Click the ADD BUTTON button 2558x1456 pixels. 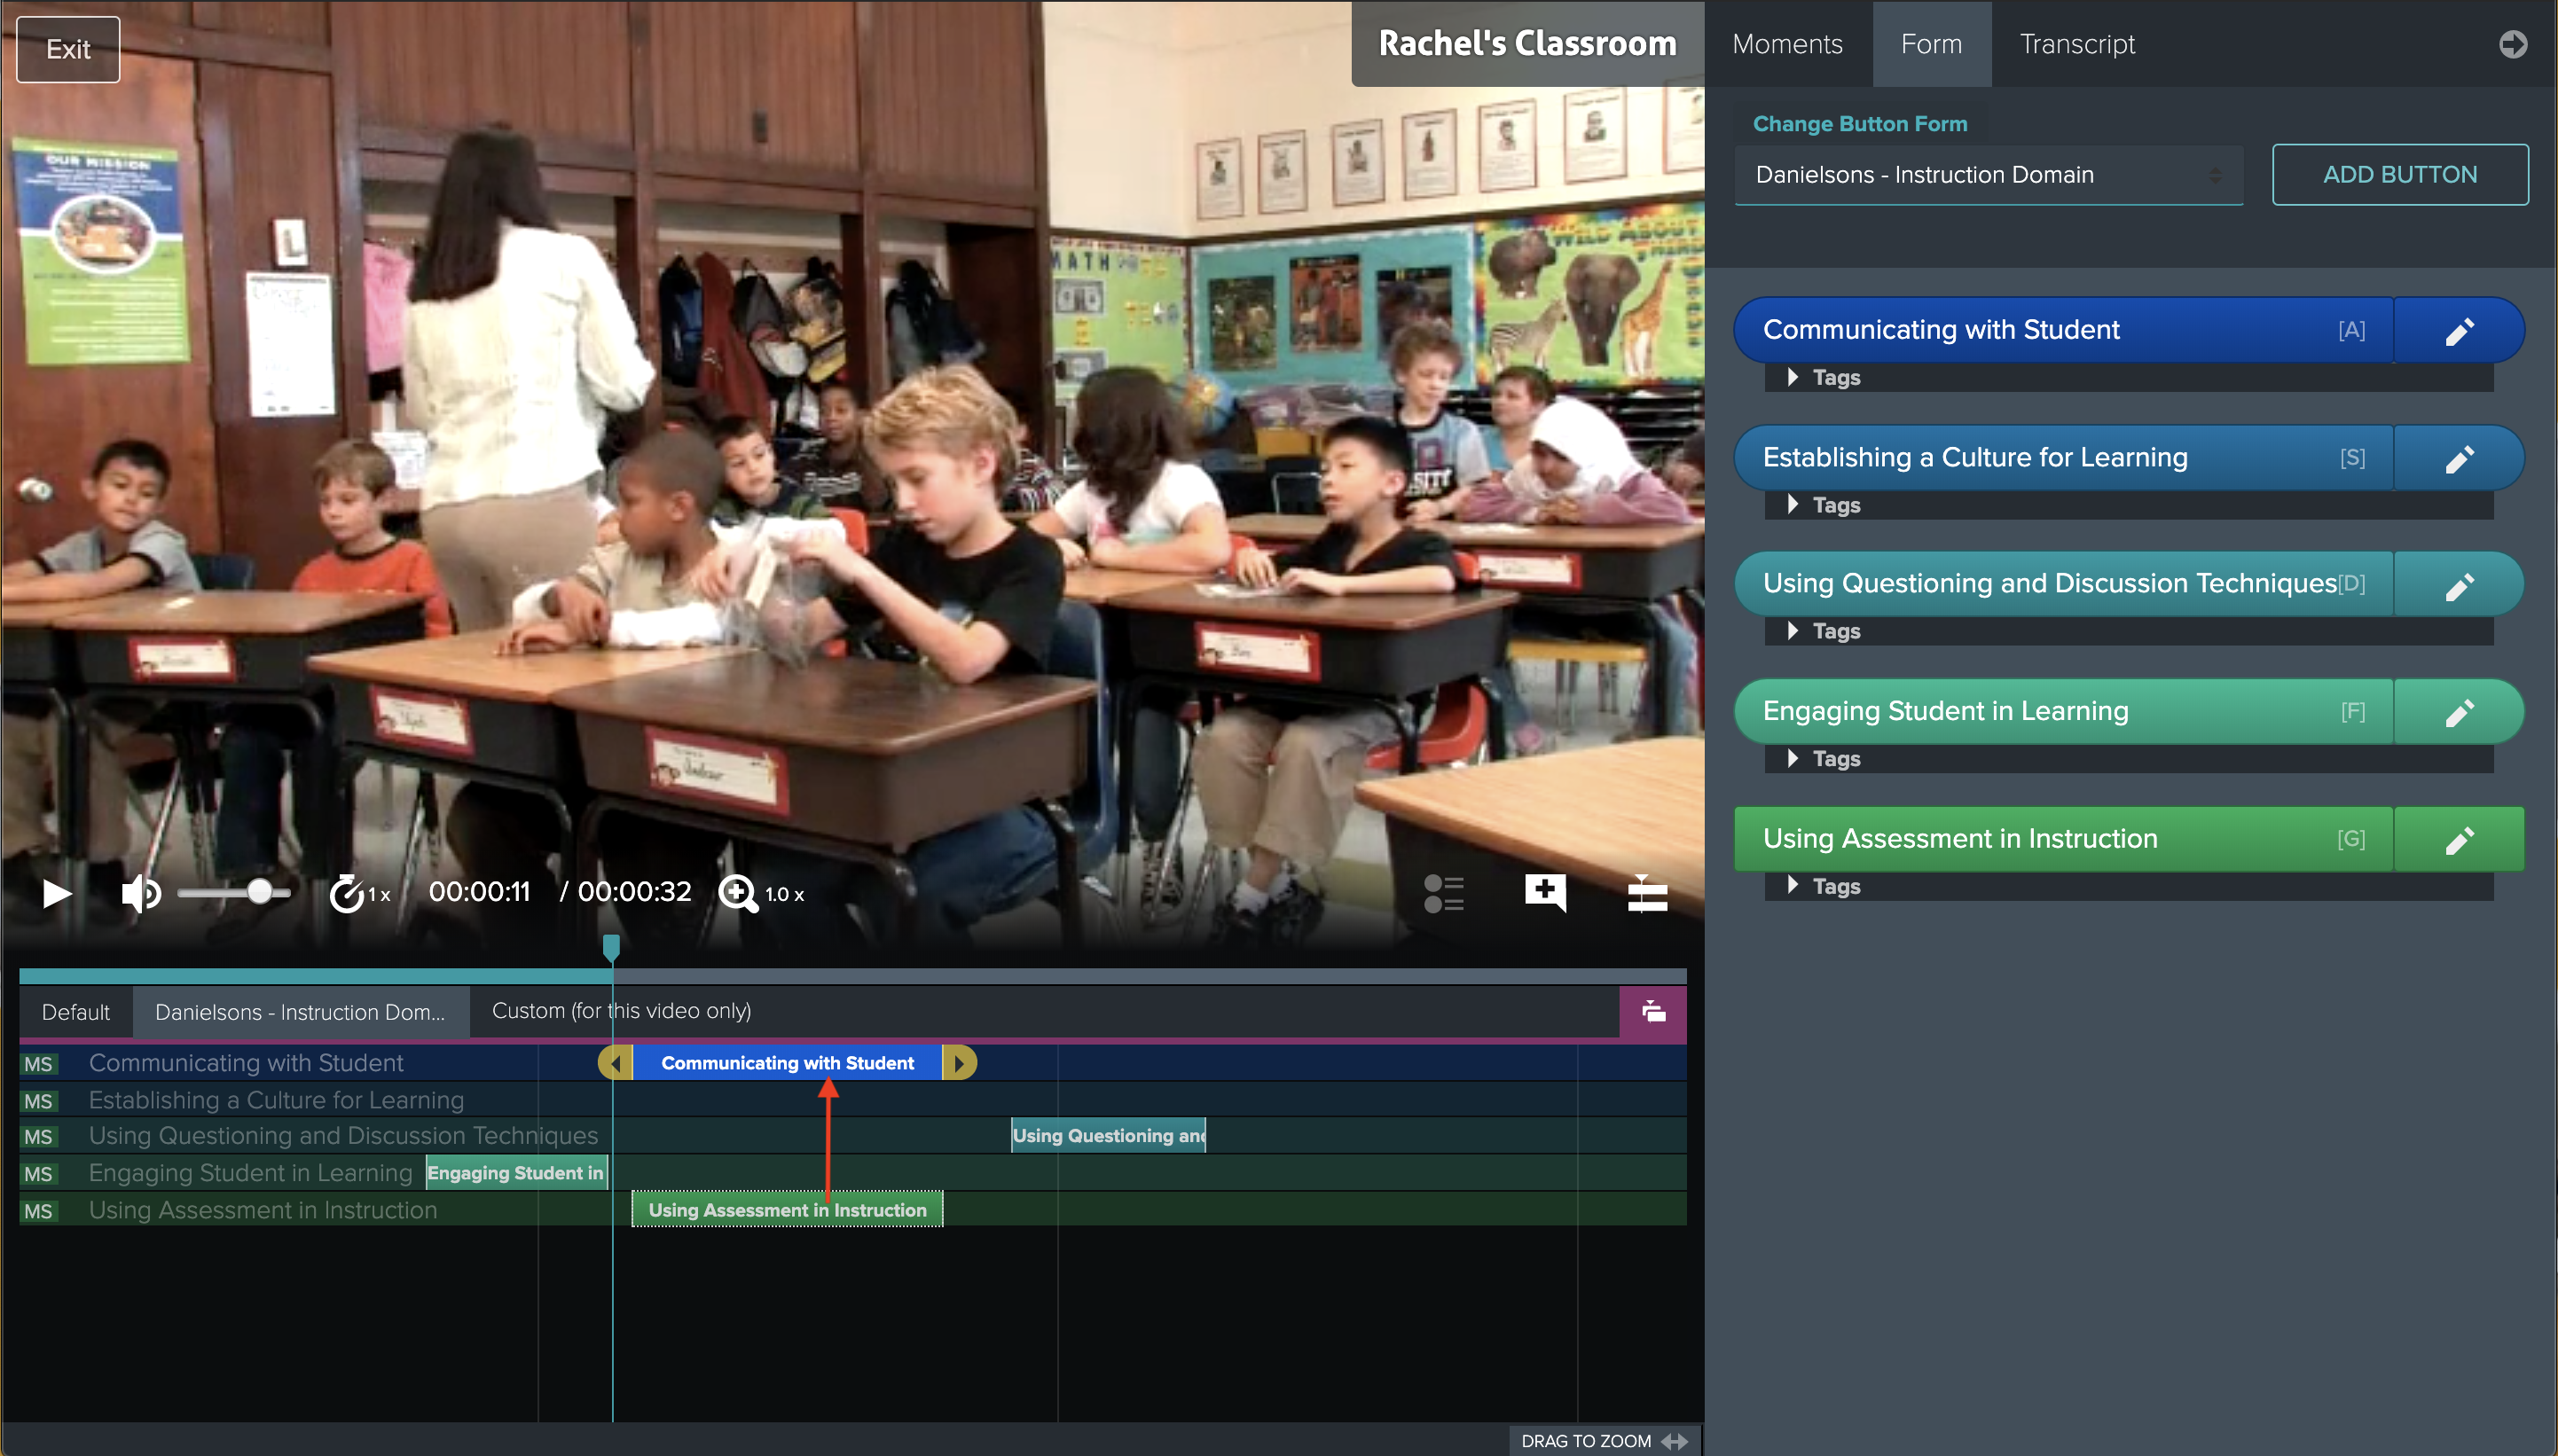click(2398, 174)
